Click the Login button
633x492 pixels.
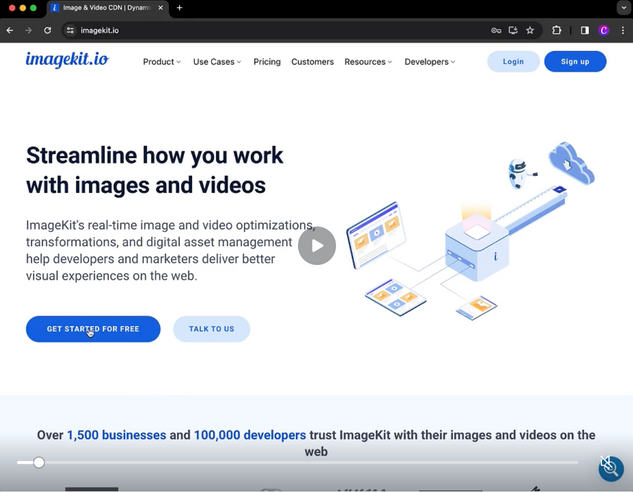(x=513, y=62)
